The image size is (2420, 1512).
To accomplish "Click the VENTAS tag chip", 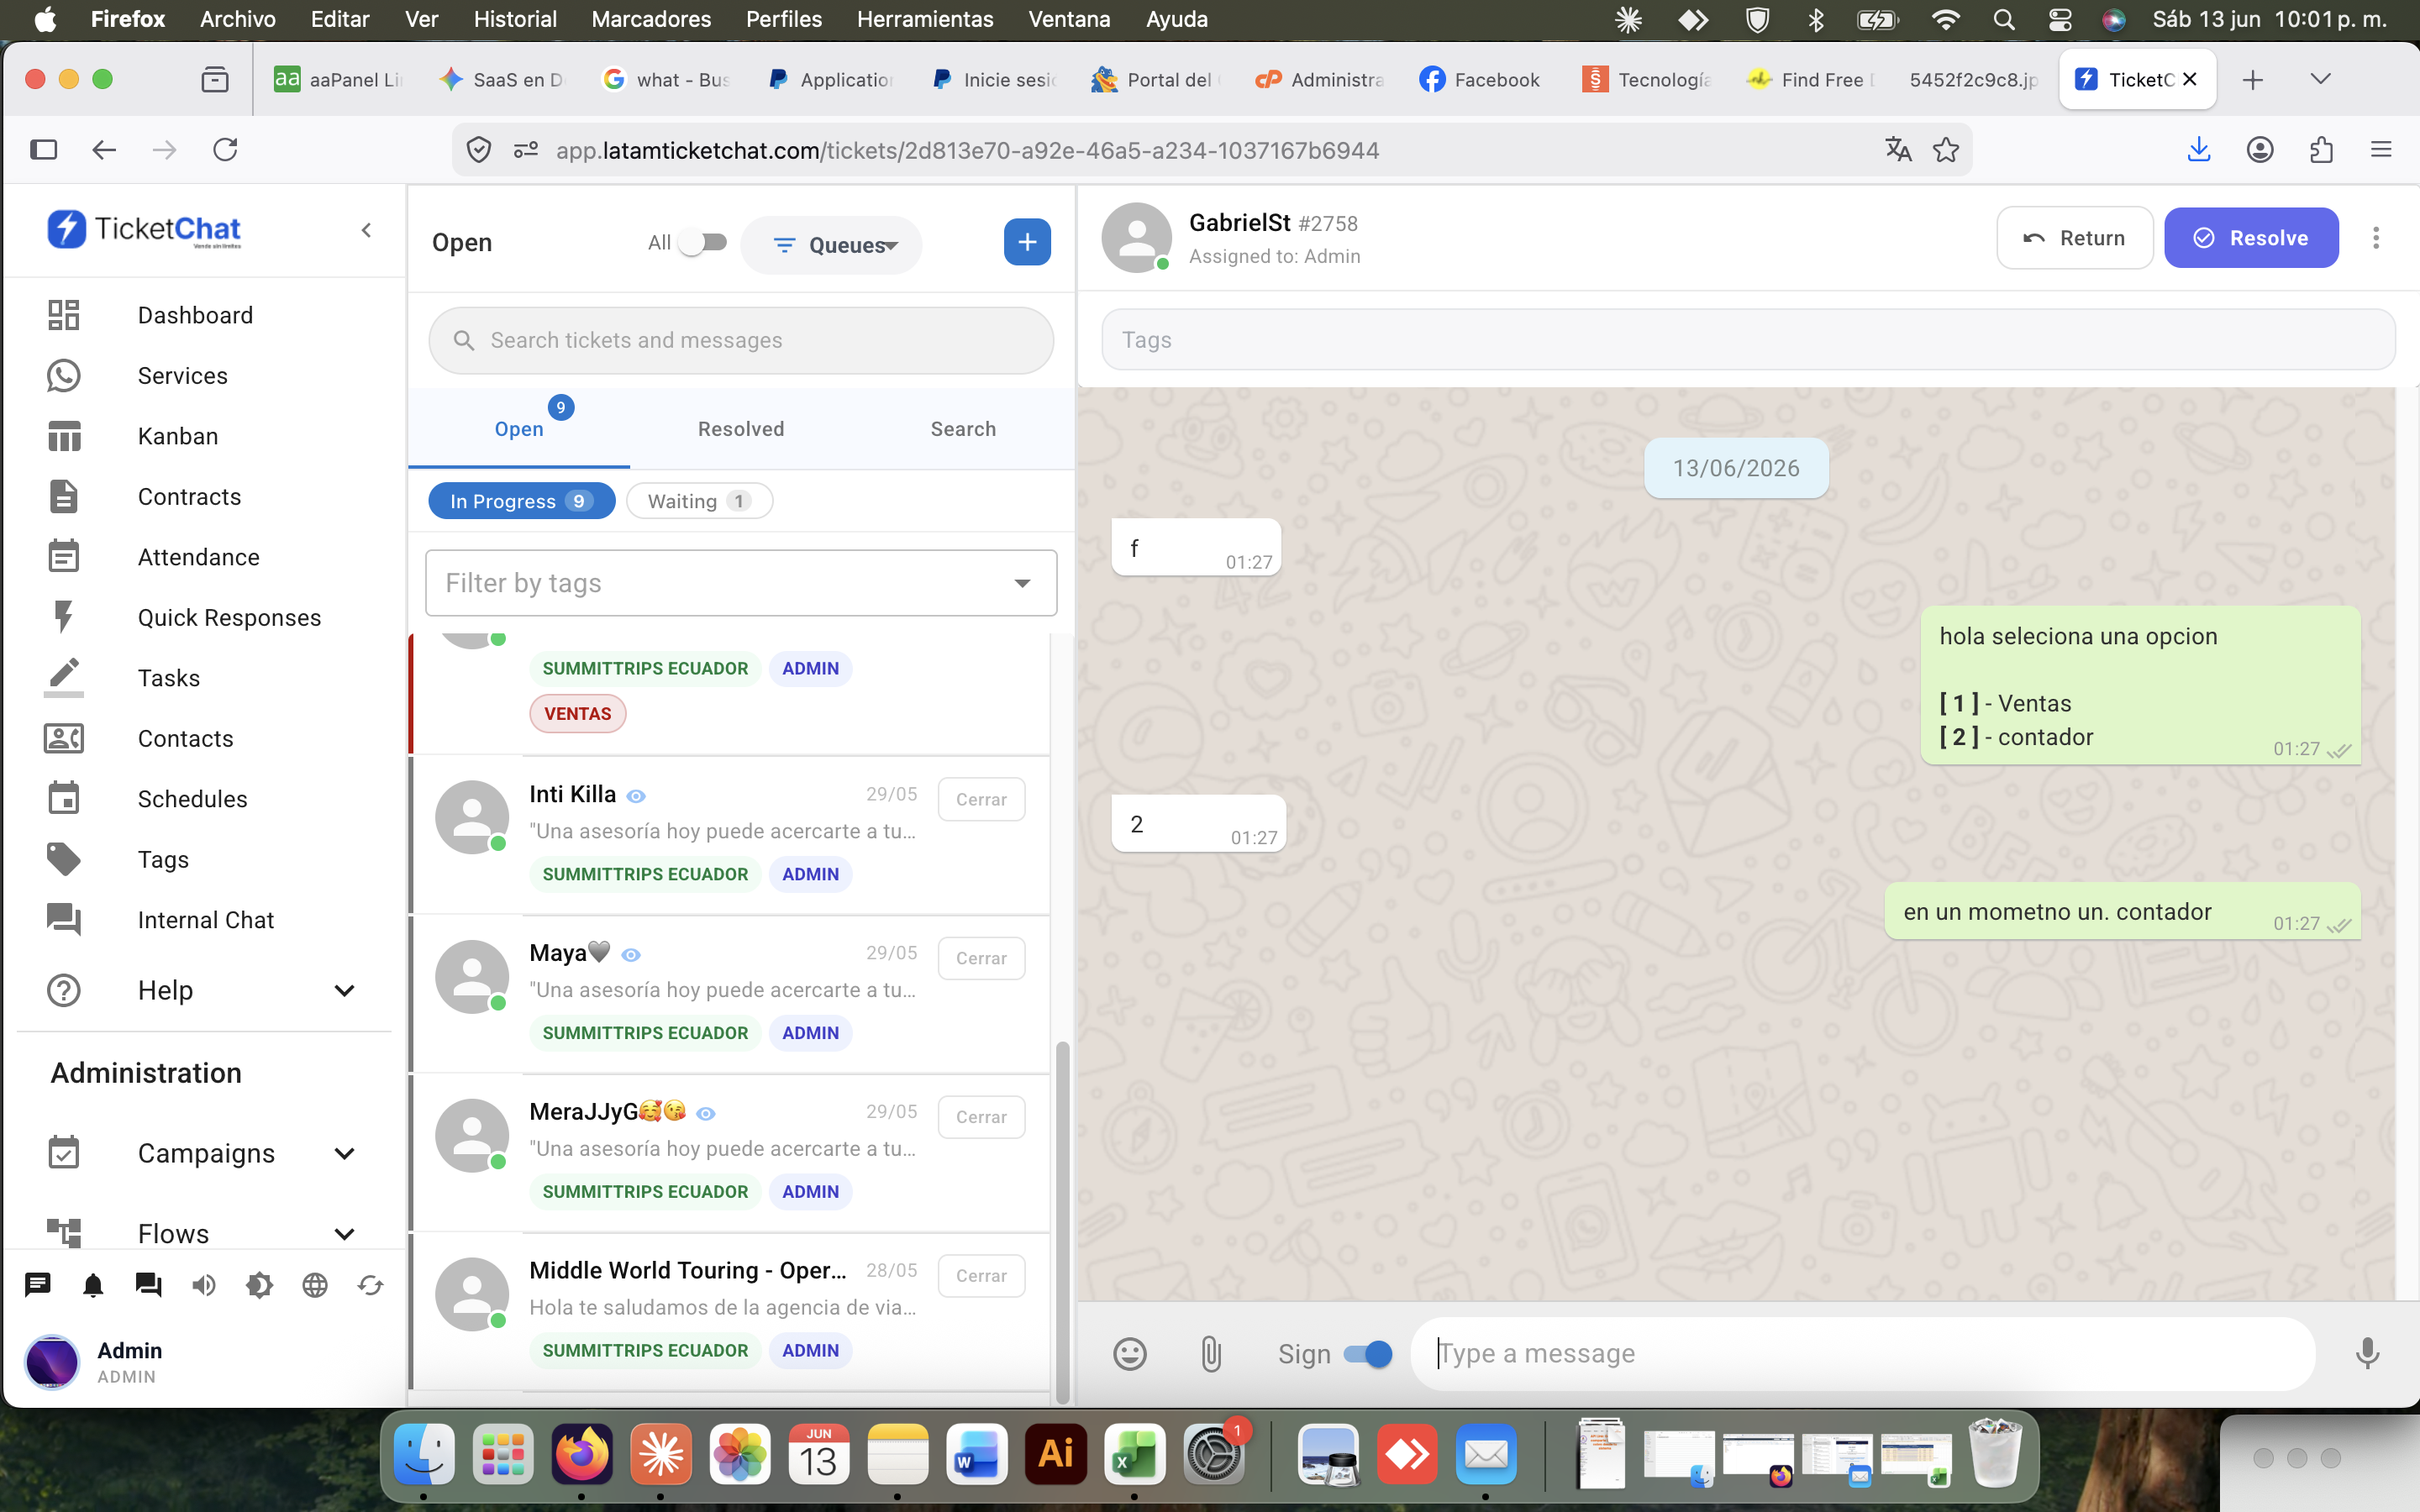I will coord(577,714).
